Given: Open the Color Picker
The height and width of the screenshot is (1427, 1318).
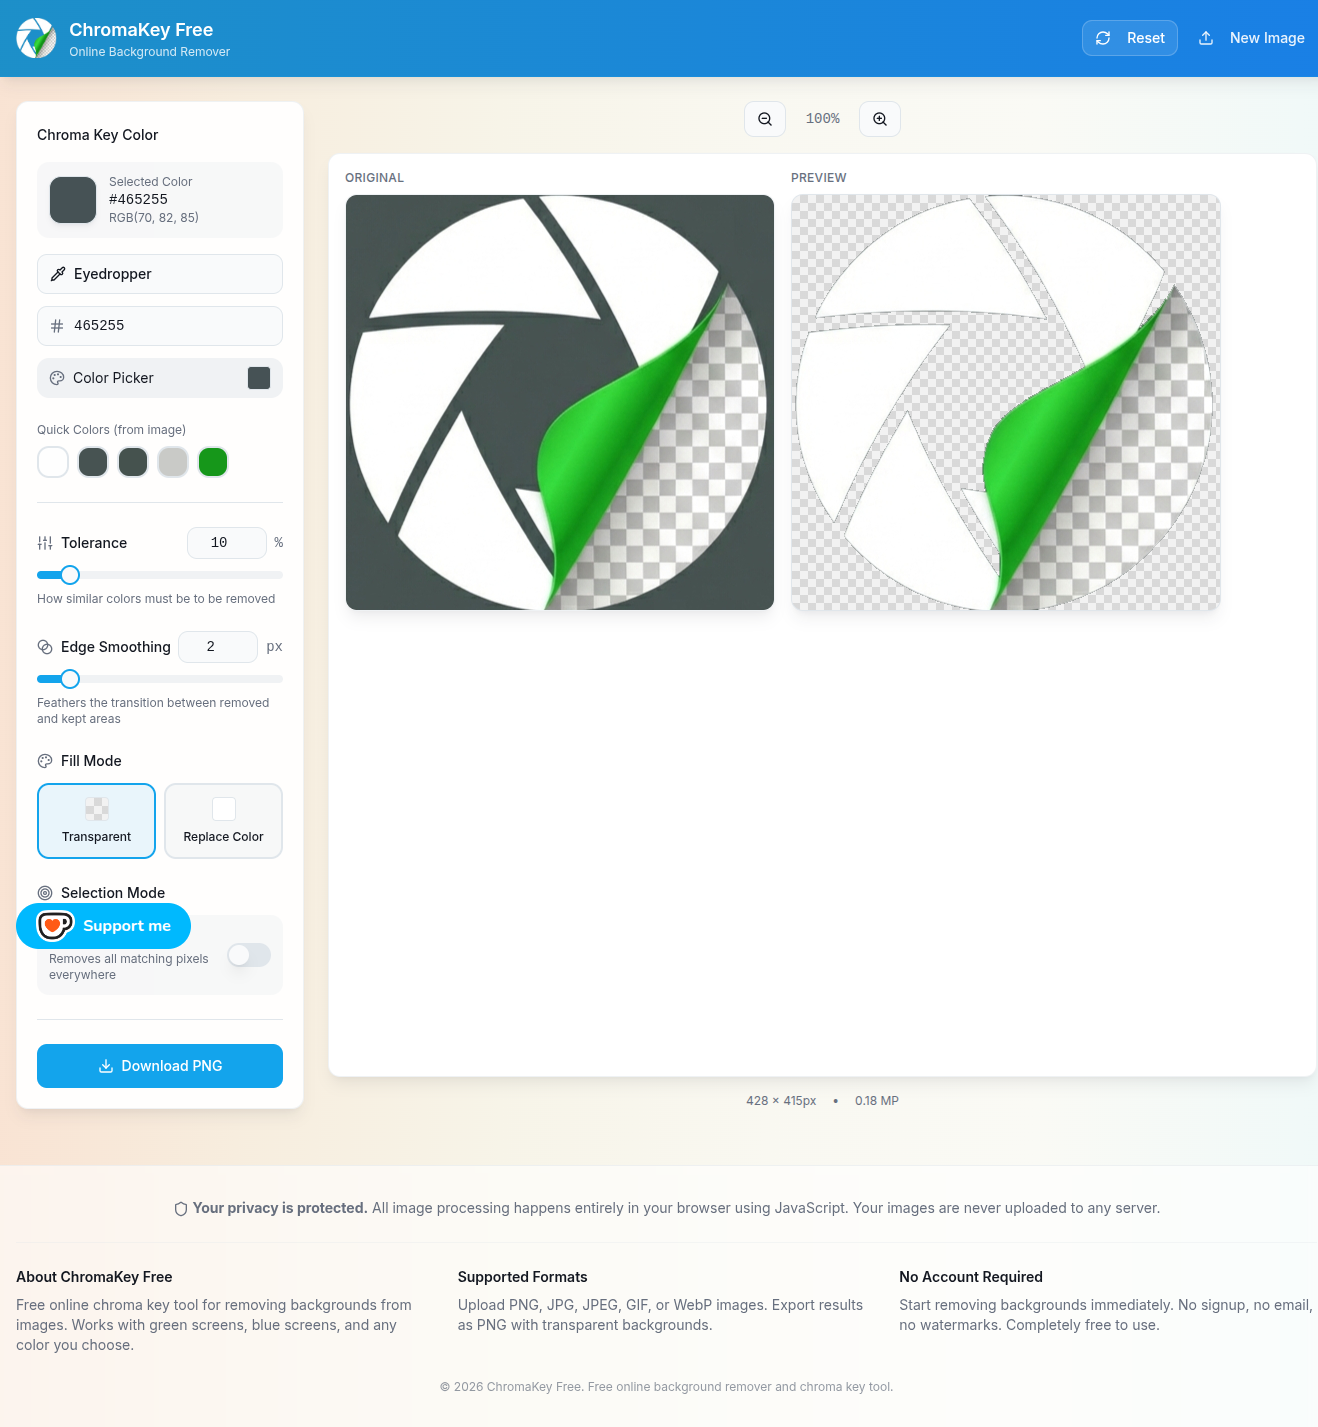Looking at the screenshot, I should click(160, 378).
